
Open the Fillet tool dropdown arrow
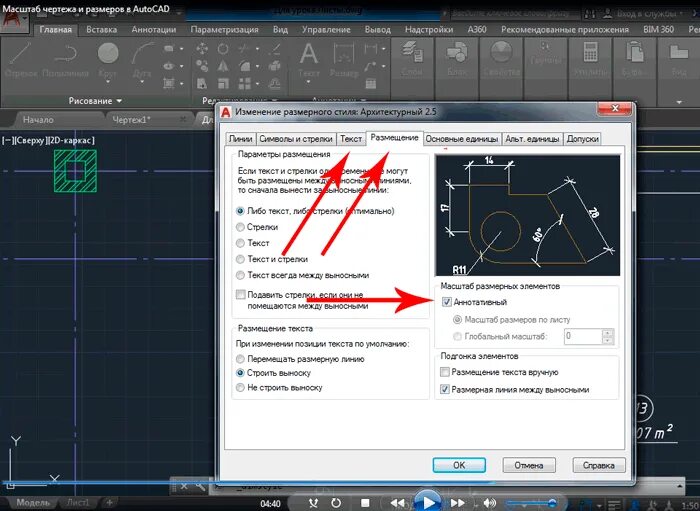(258, 66)
